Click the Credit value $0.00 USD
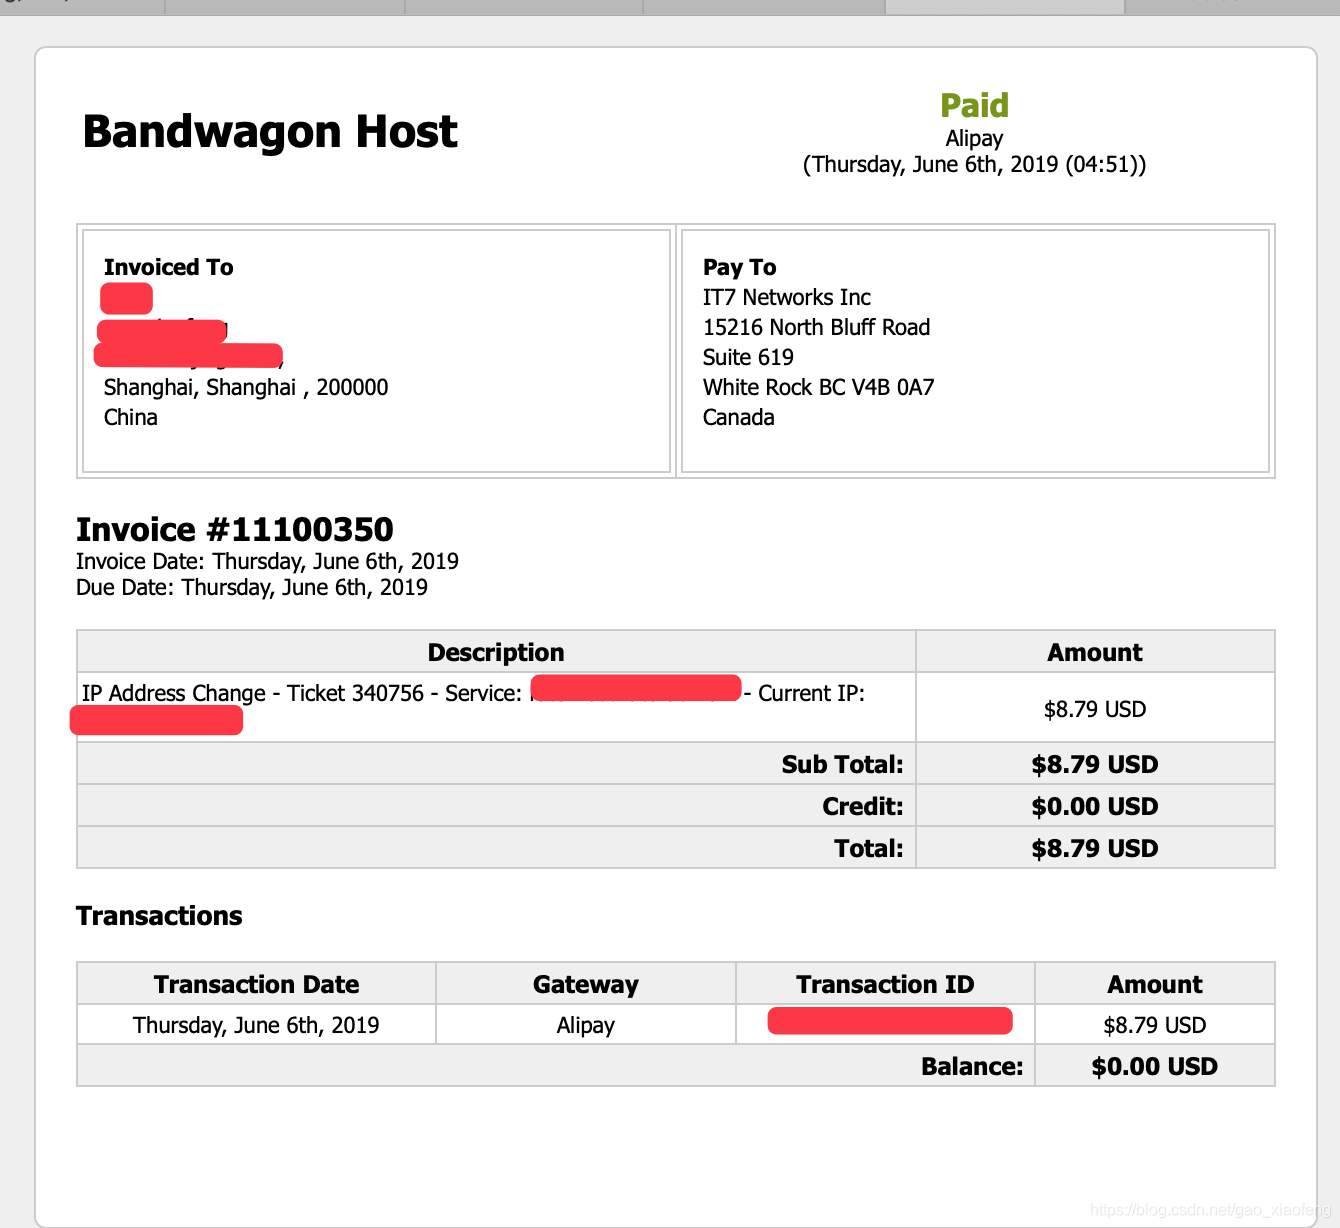1340x1228 pixels. click(1095, 806)
